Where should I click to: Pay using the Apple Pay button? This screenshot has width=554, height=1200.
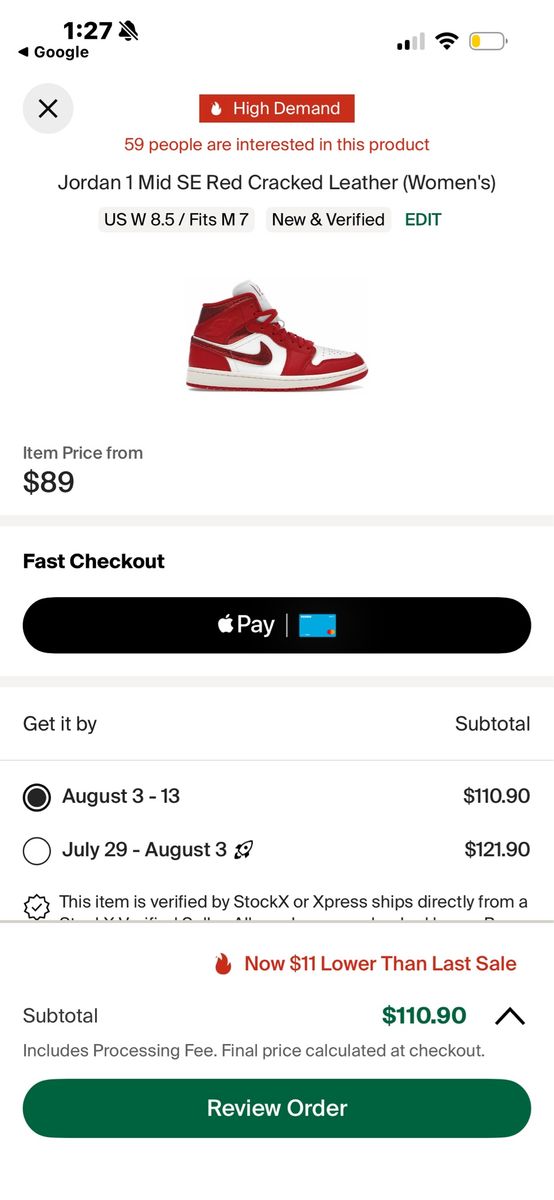point(277,626)
